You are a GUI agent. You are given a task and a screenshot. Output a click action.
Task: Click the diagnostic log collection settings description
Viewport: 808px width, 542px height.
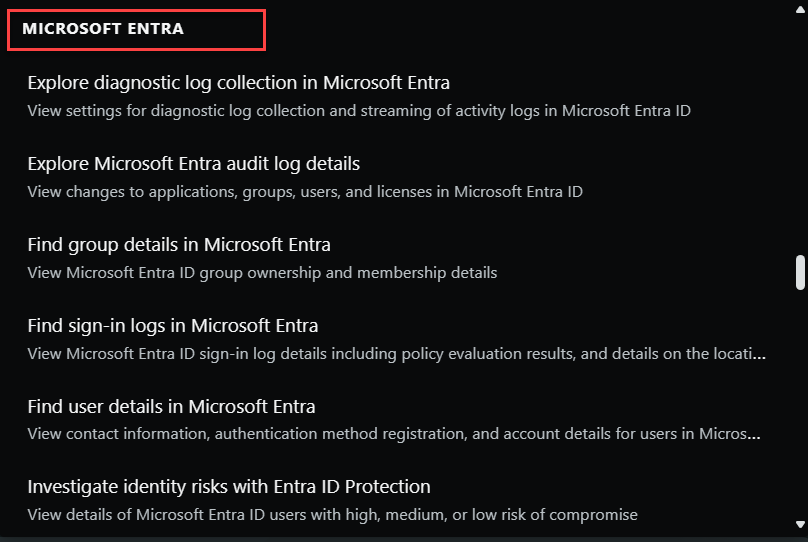(x=358, y=110)
